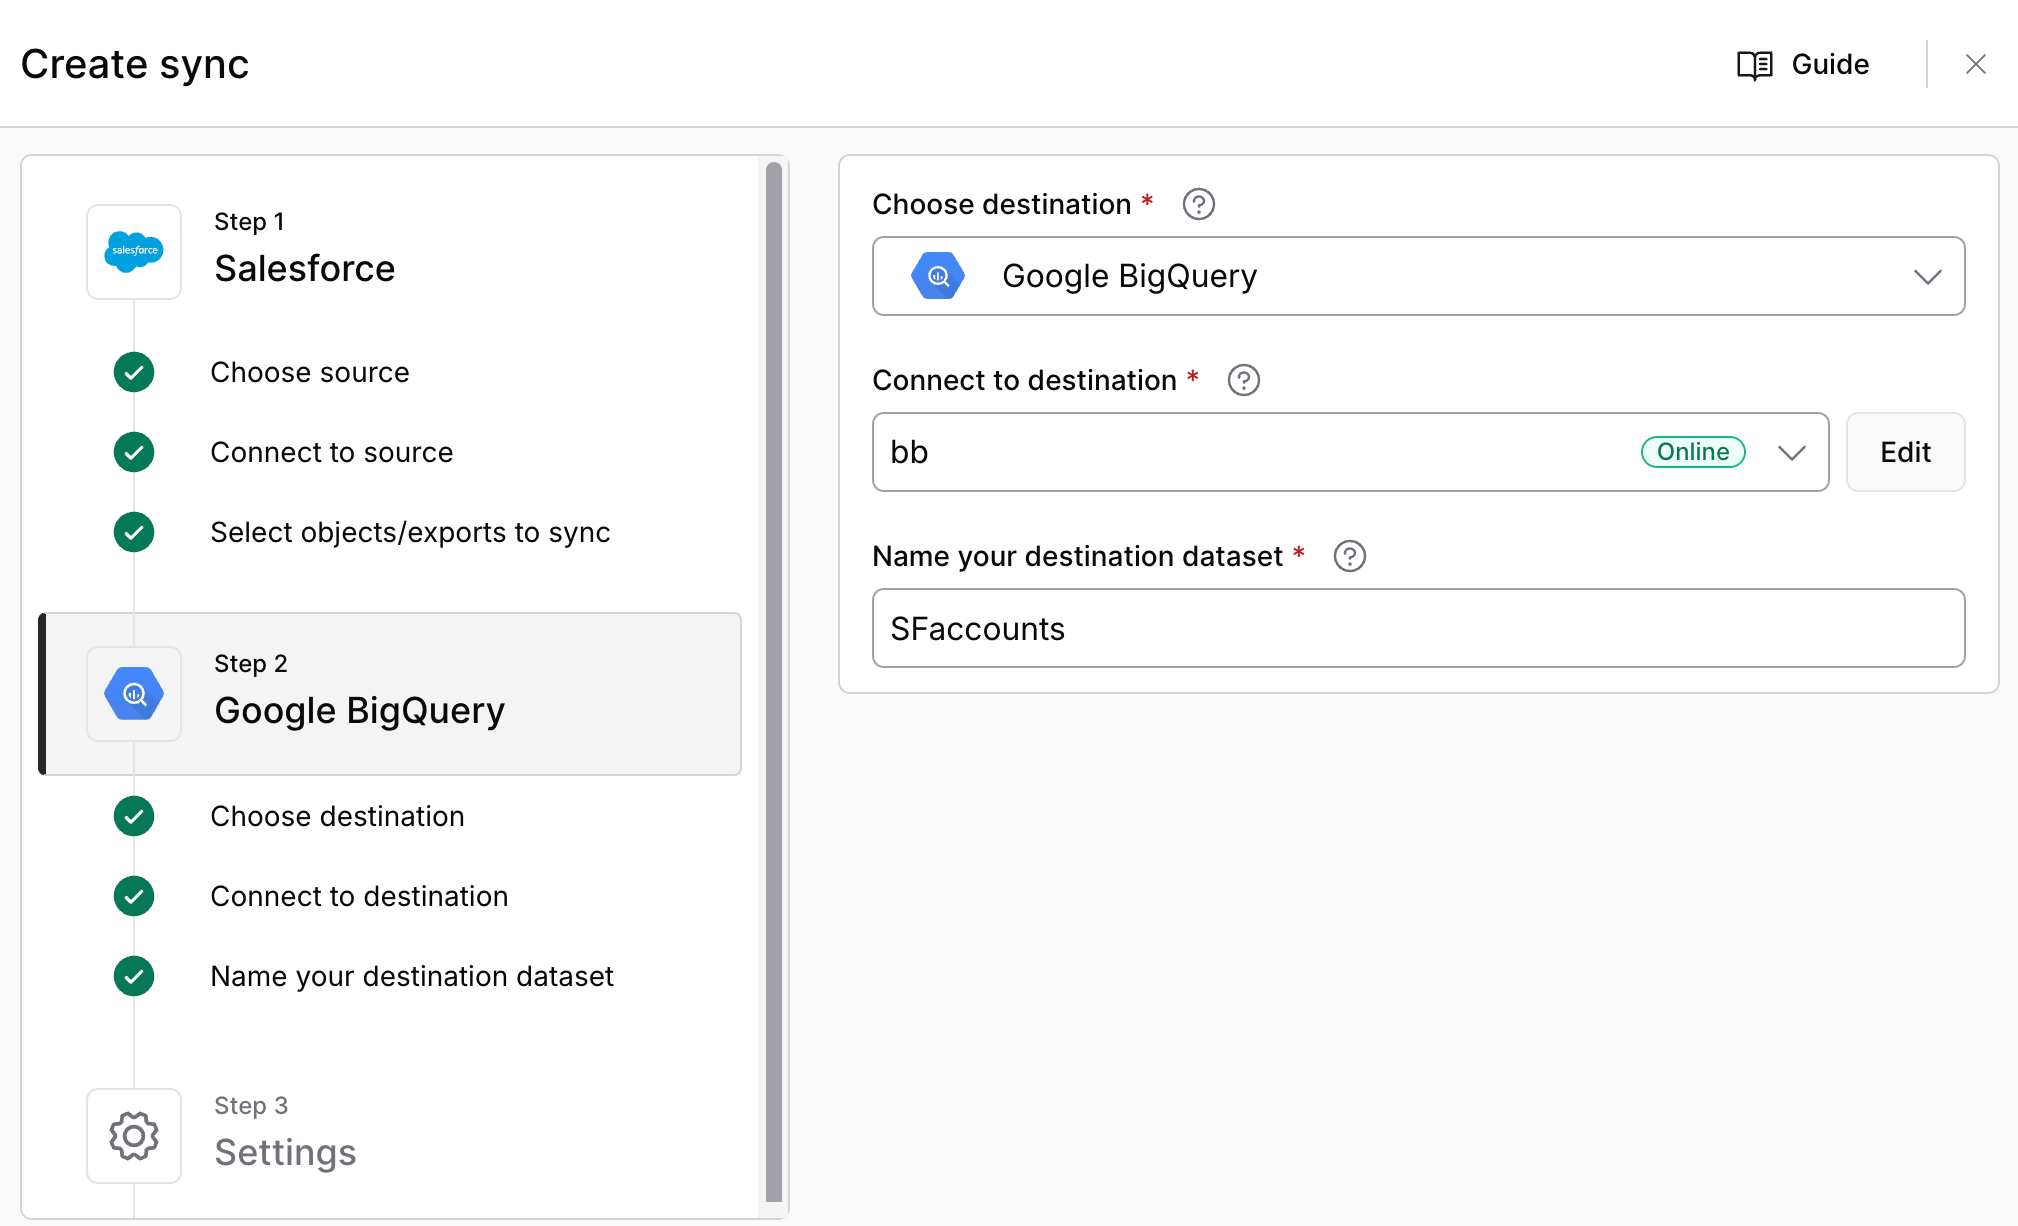Click the help icon next to Connect to destination
Screen dimensions: 2018x1226
point(1243,380)
